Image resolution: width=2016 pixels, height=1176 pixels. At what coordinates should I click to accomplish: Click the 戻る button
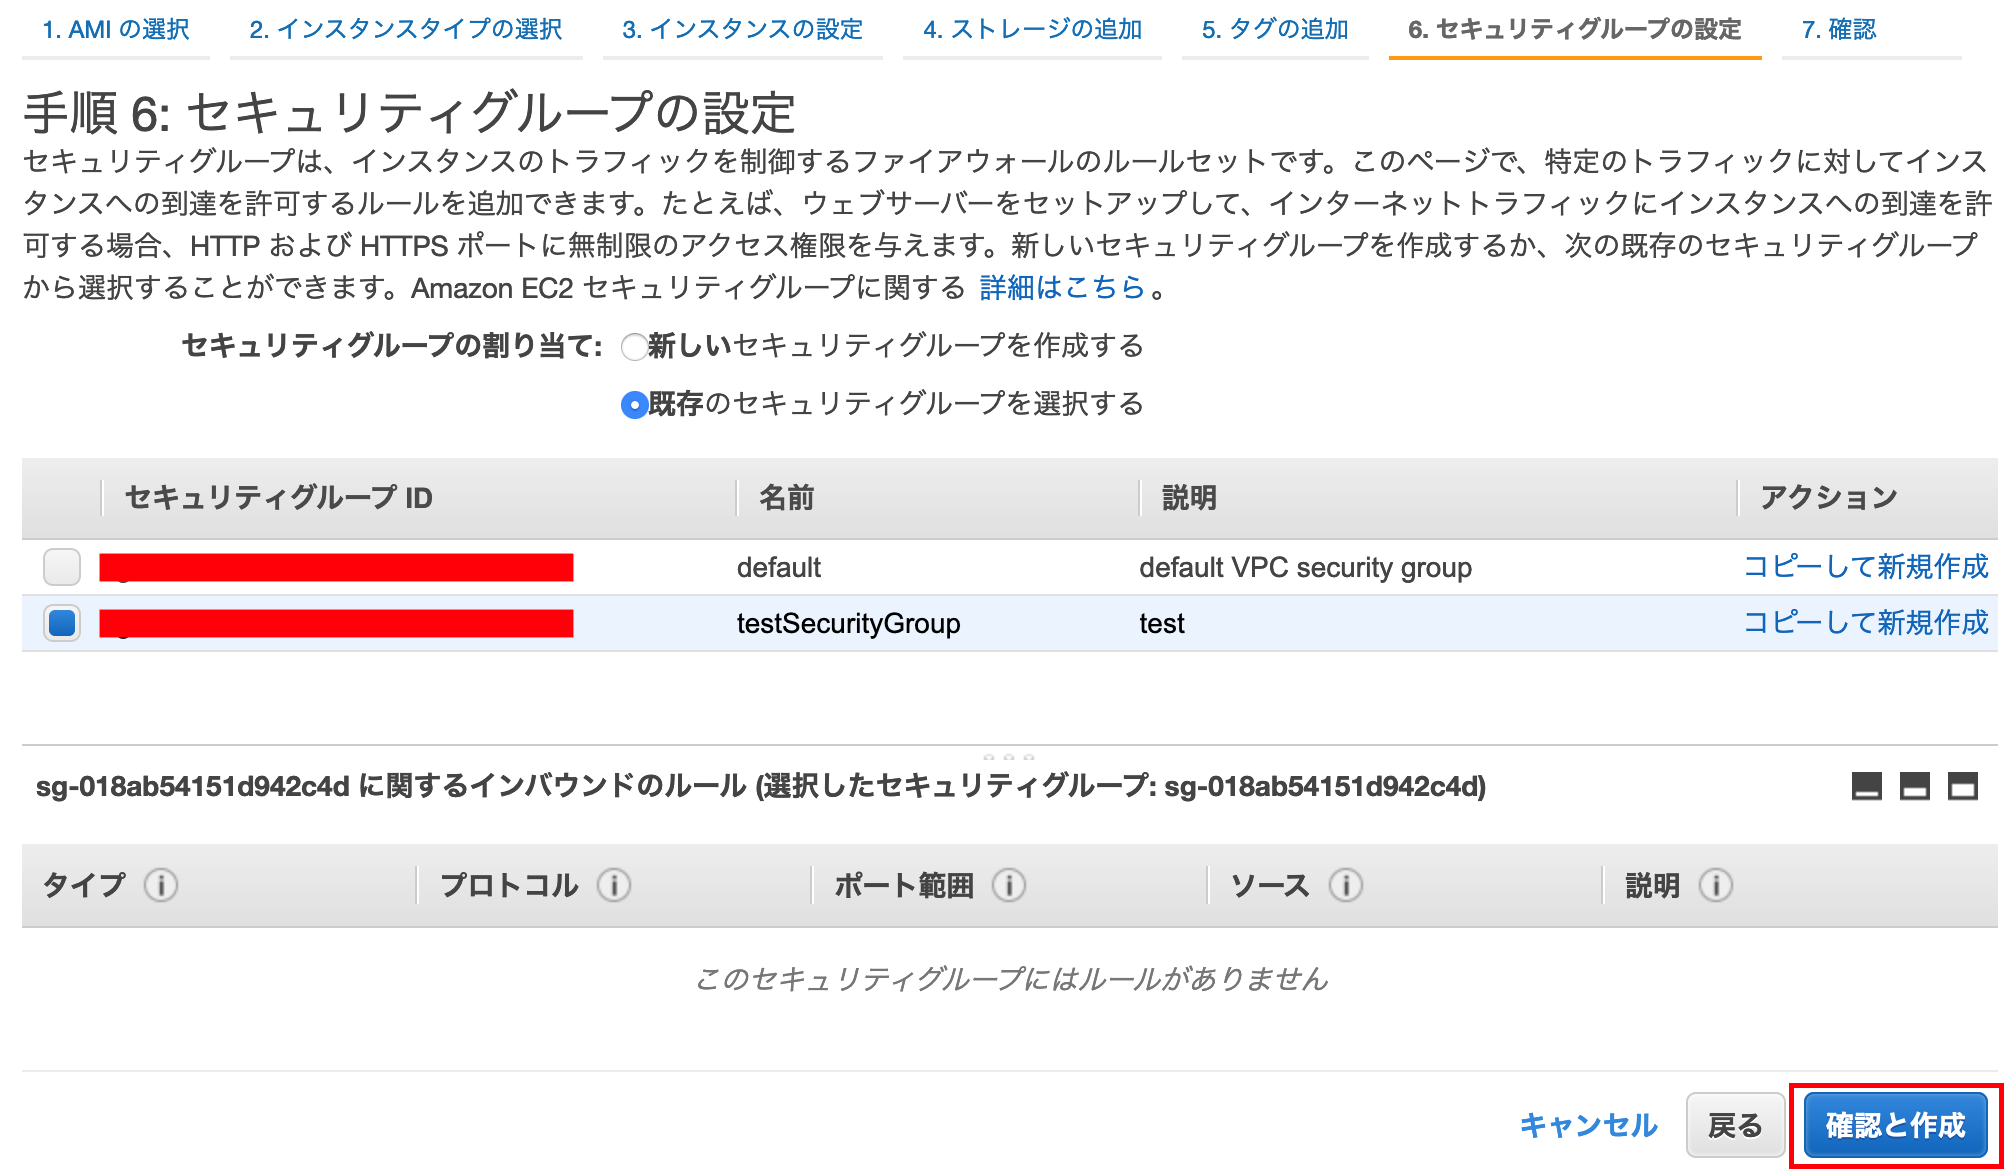[1734, 1126]
